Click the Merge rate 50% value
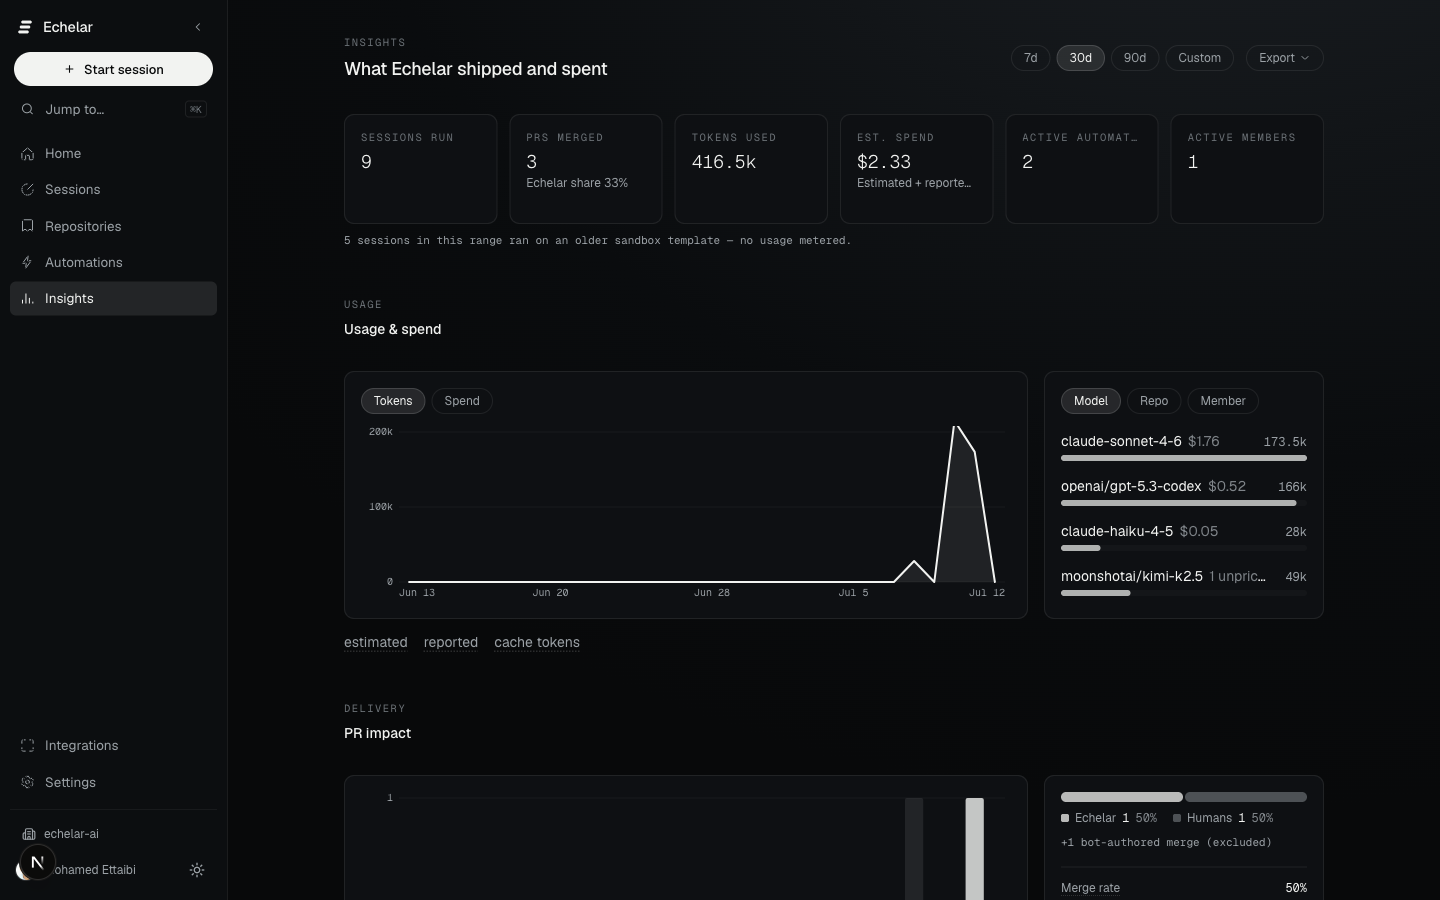Viewport: 1440px width, 900px height. click(1296, 888)
